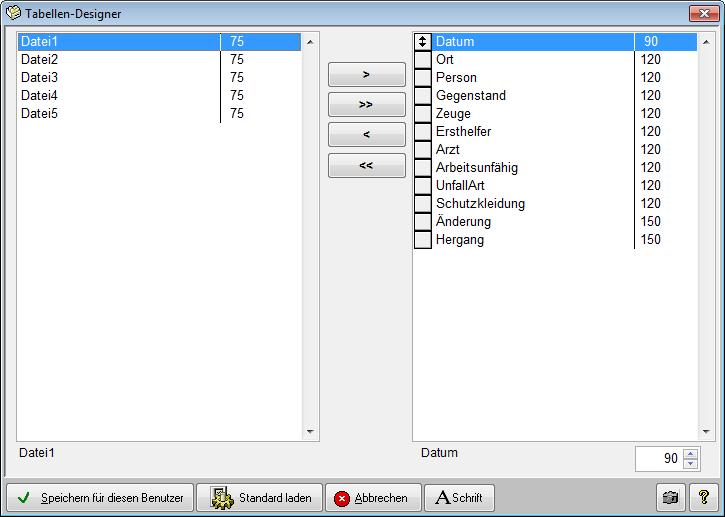Move selected field left with < button
This screenshot has height=517, width=725.
pyautogui.click(x=367, y=135)
